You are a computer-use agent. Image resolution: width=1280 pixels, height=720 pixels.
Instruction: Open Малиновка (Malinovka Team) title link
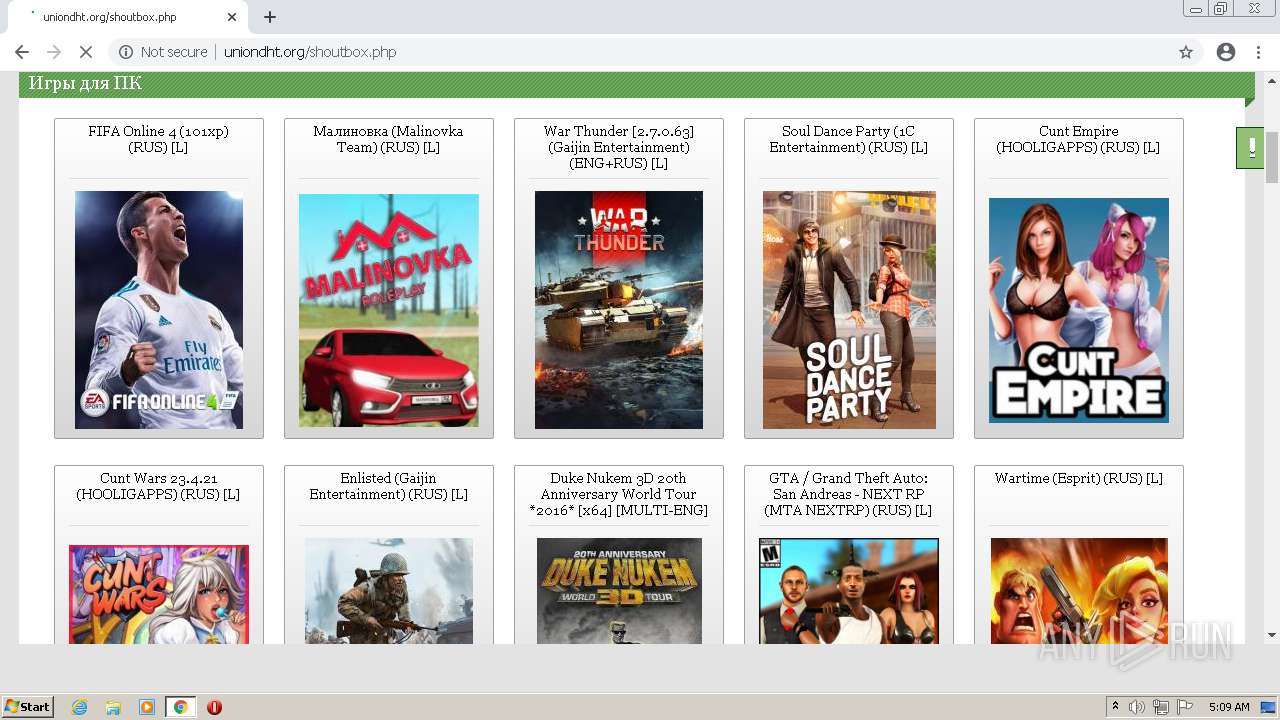point(388,139)
